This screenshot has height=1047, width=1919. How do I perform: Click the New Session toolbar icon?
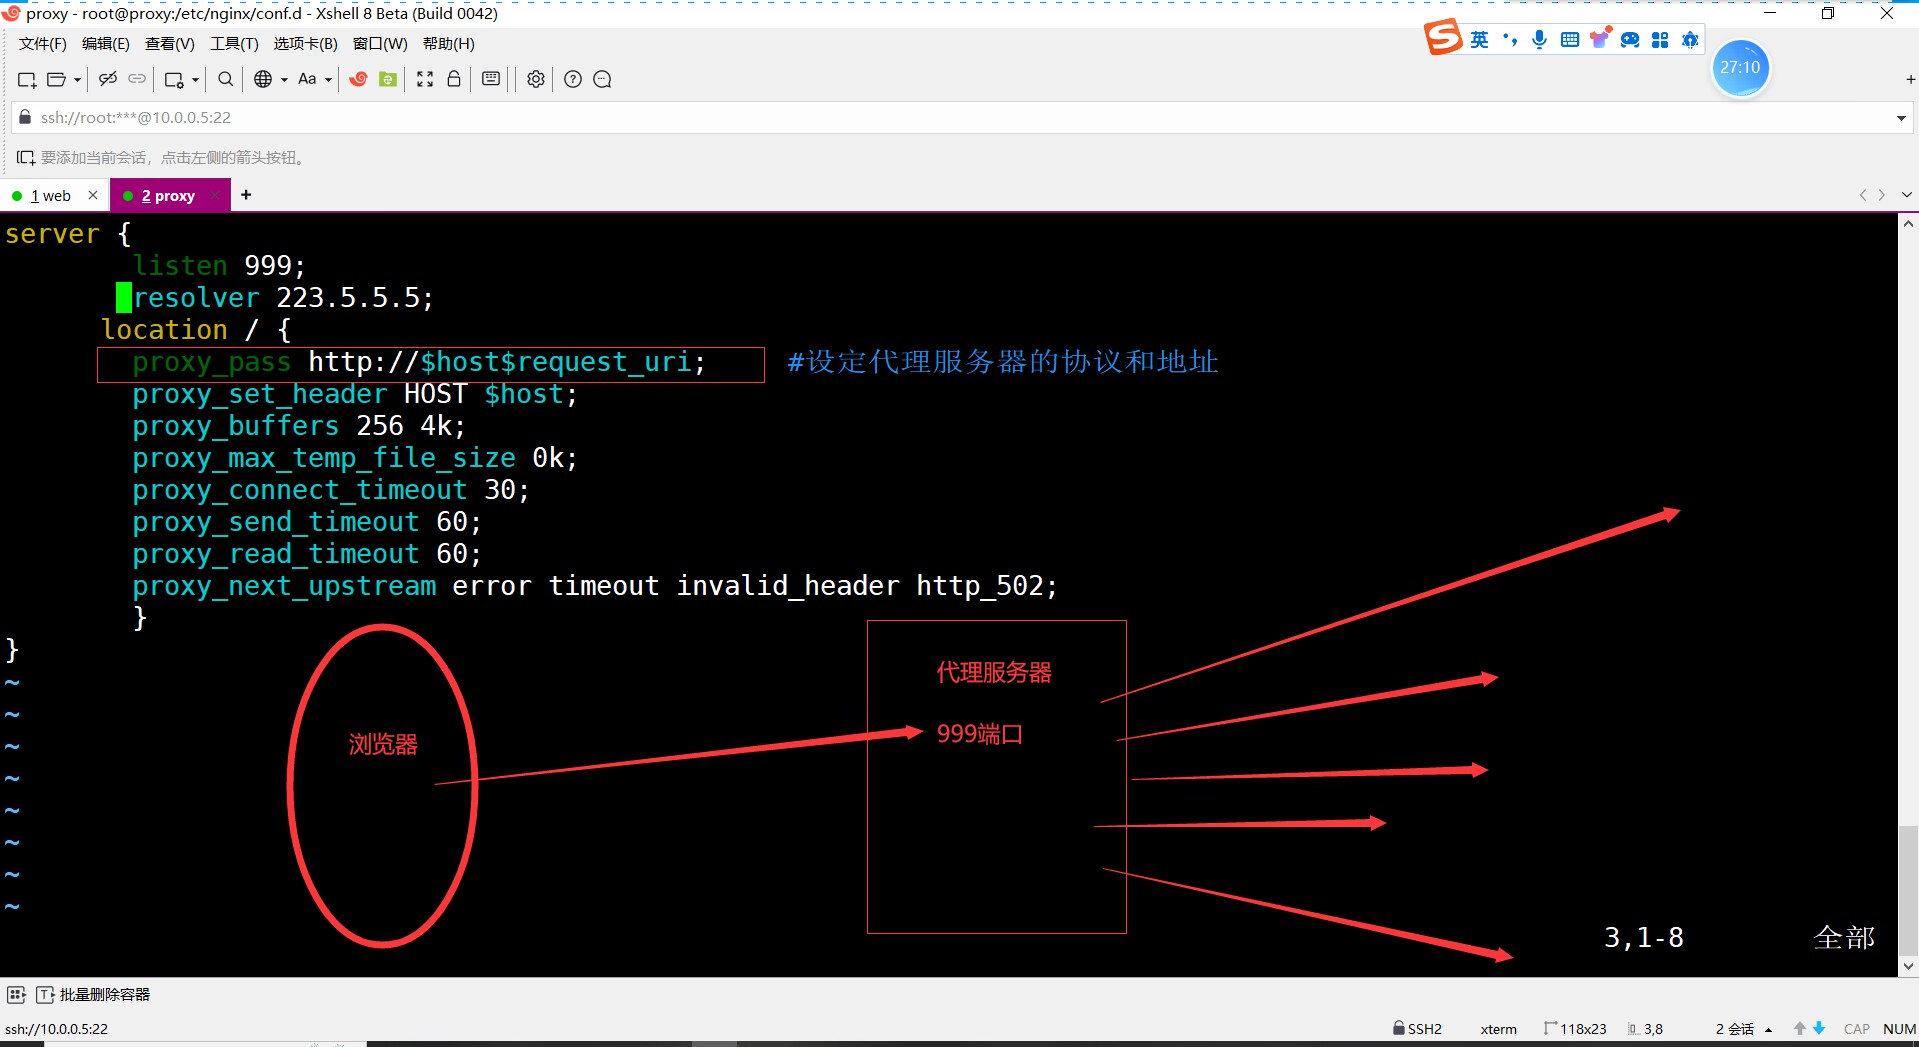point(27,79)
